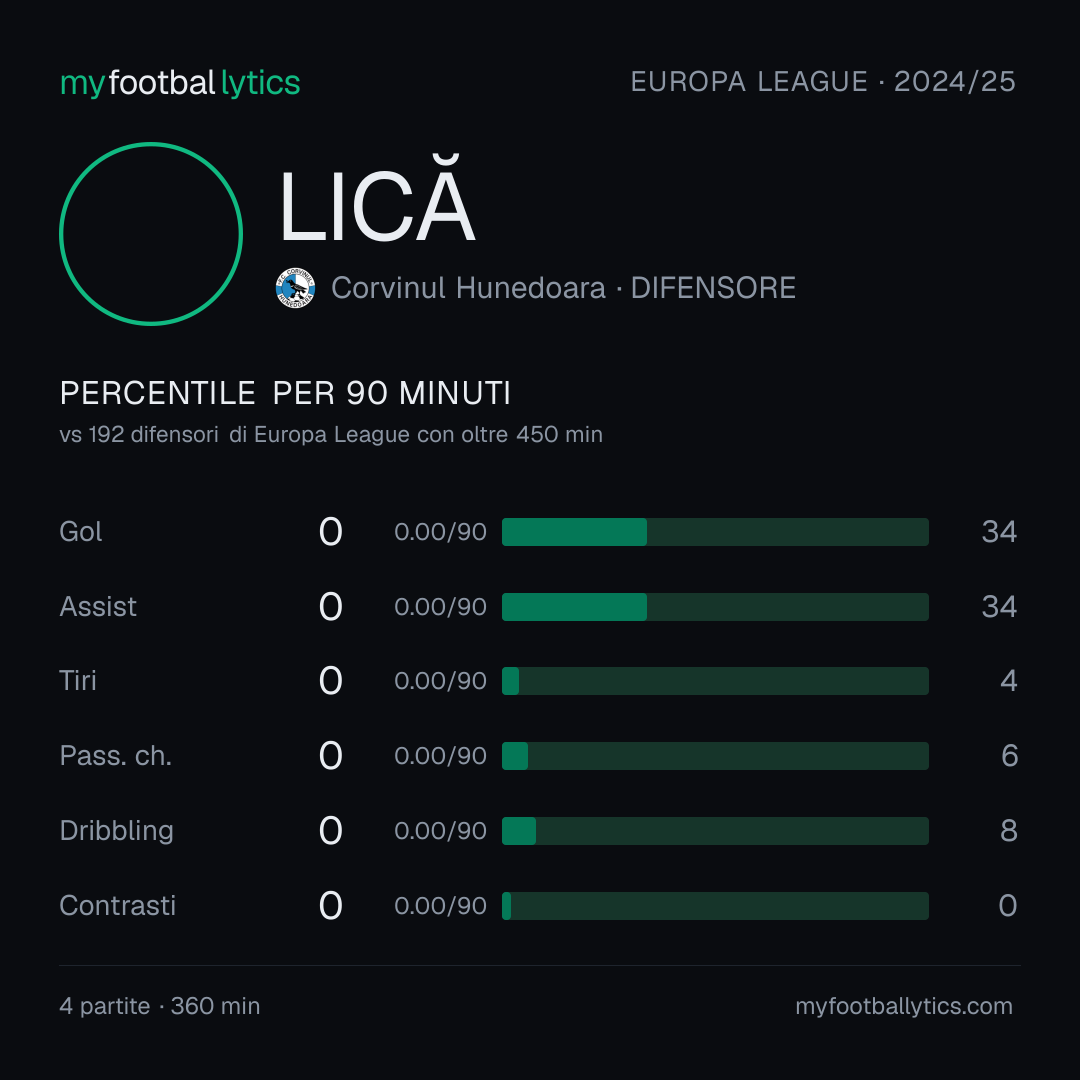Image resolution: width=1080 pixels, height=1080 pixels.
Task: Click the Corvinul Hunedoara club crest icon
Action: tap(295, 288)
